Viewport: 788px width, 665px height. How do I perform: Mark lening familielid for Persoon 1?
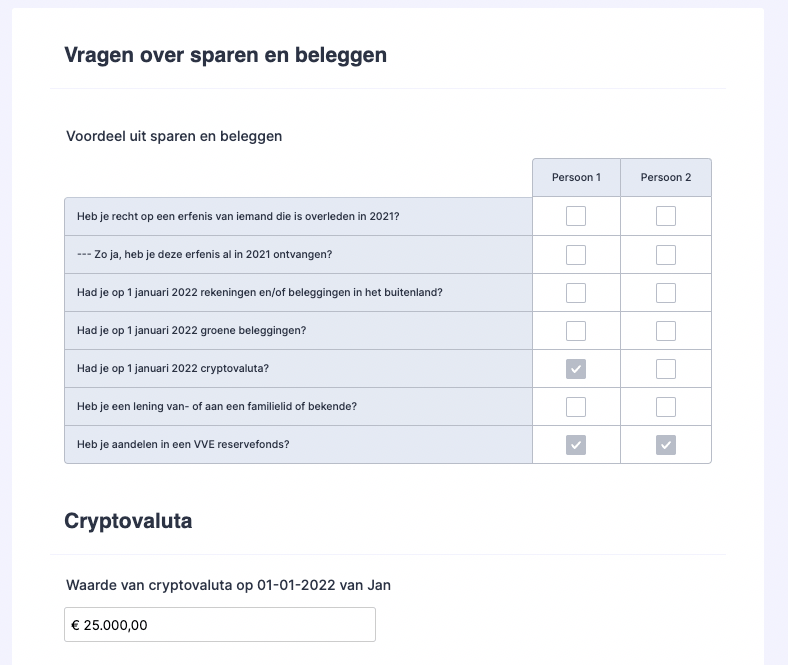(576, 407)
